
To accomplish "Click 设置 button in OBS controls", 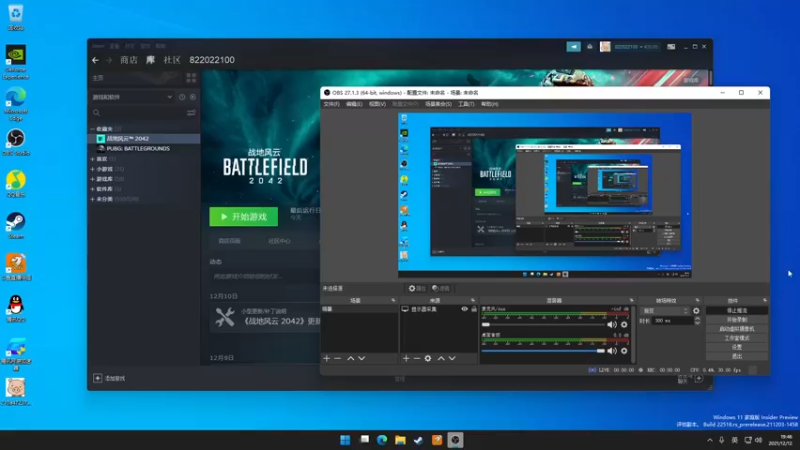I will [x=737, y=347].
